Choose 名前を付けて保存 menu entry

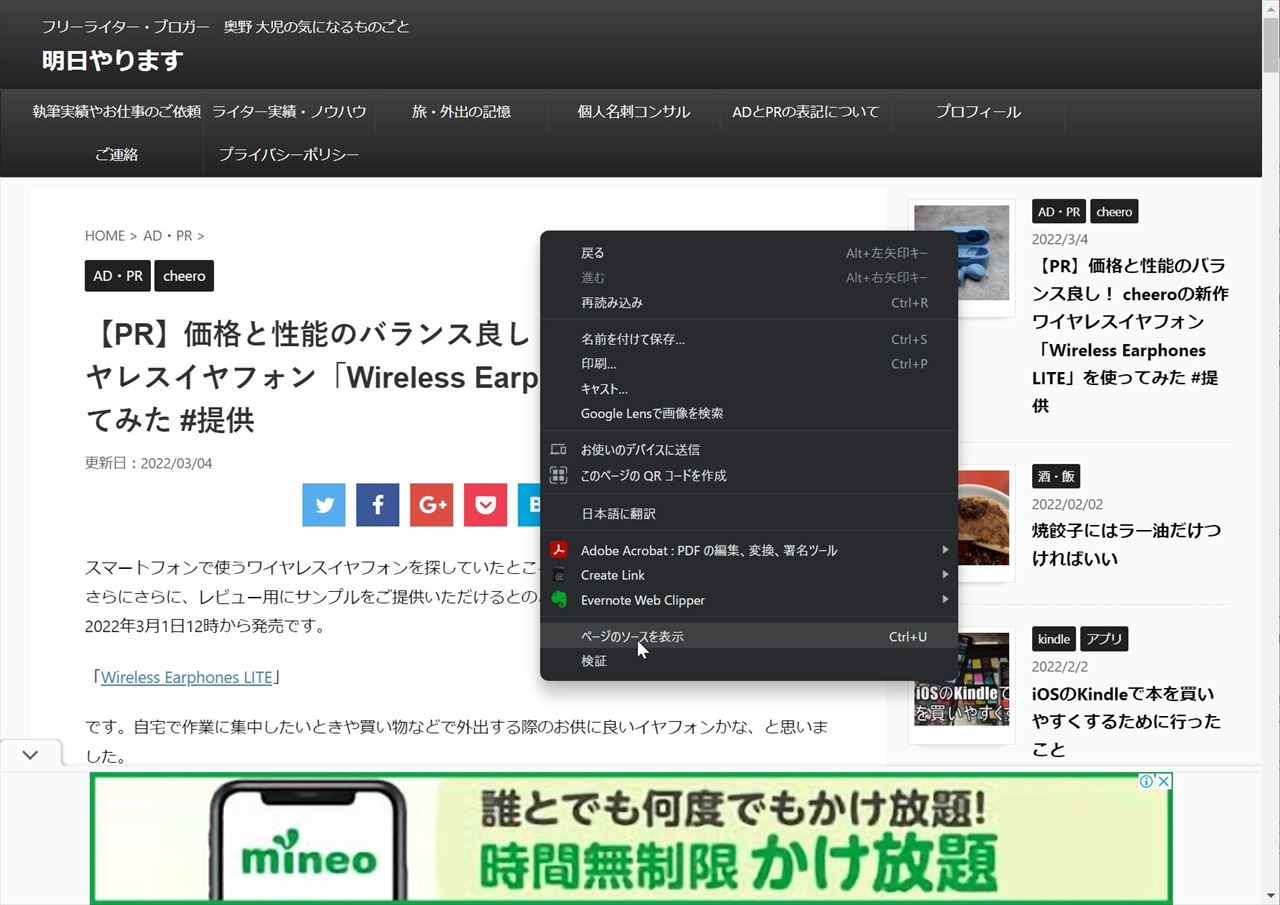(x=749, y=339)
